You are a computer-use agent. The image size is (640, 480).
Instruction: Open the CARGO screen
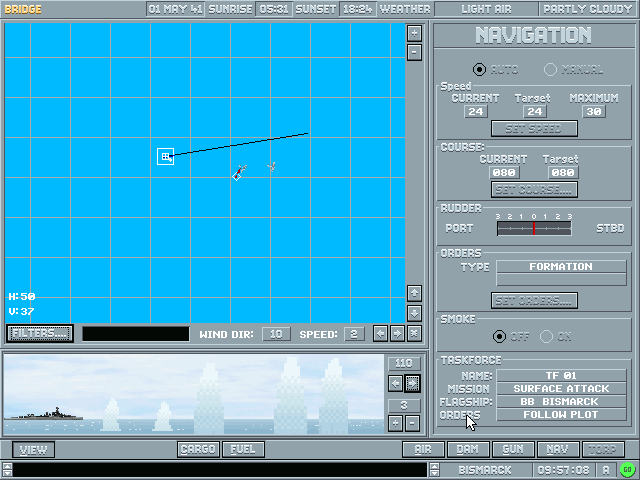pos(198,449)
